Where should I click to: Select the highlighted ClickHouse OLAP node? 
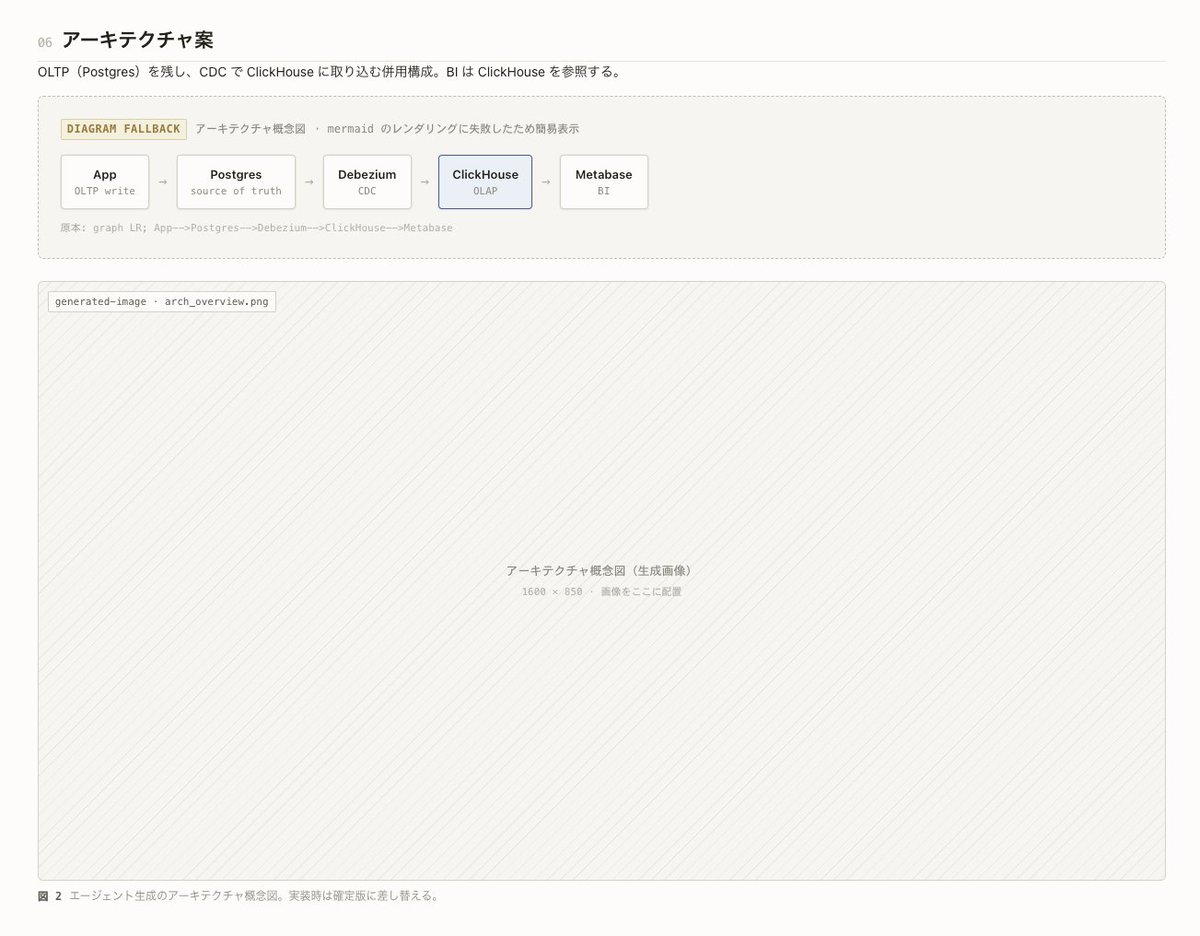tap(485, 182)
